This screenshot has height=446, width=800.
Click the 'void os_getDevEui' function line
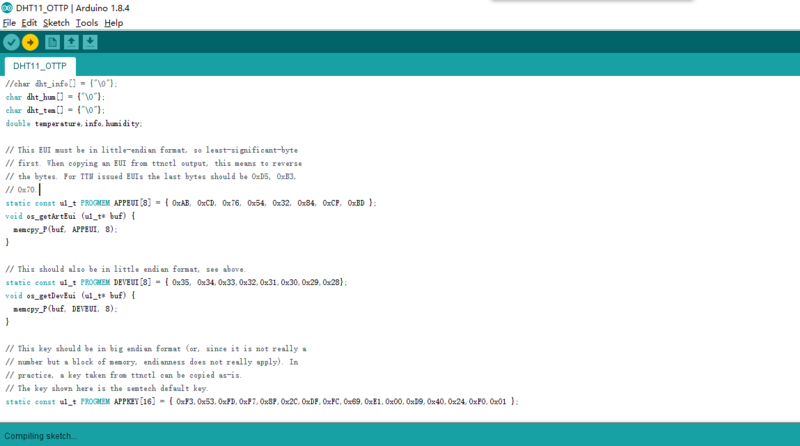pos(70,295)
